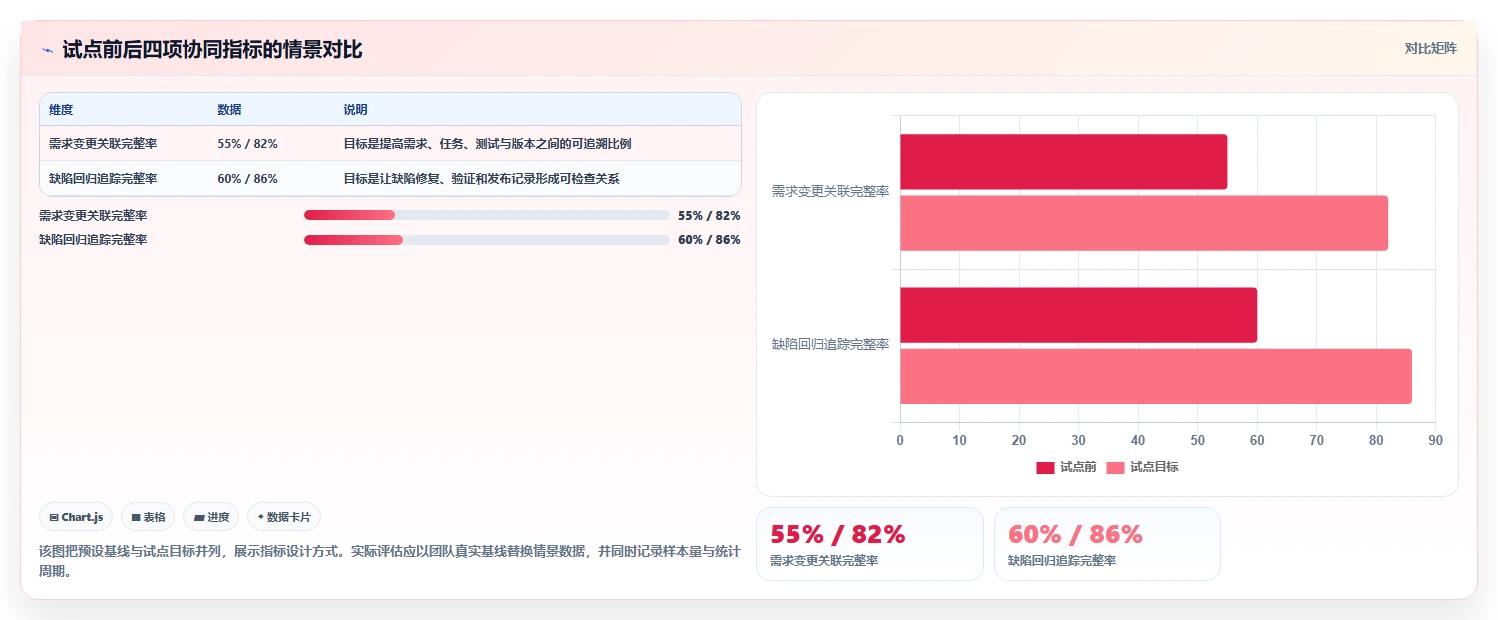Click the 数据 column header

tap(229, 110)
